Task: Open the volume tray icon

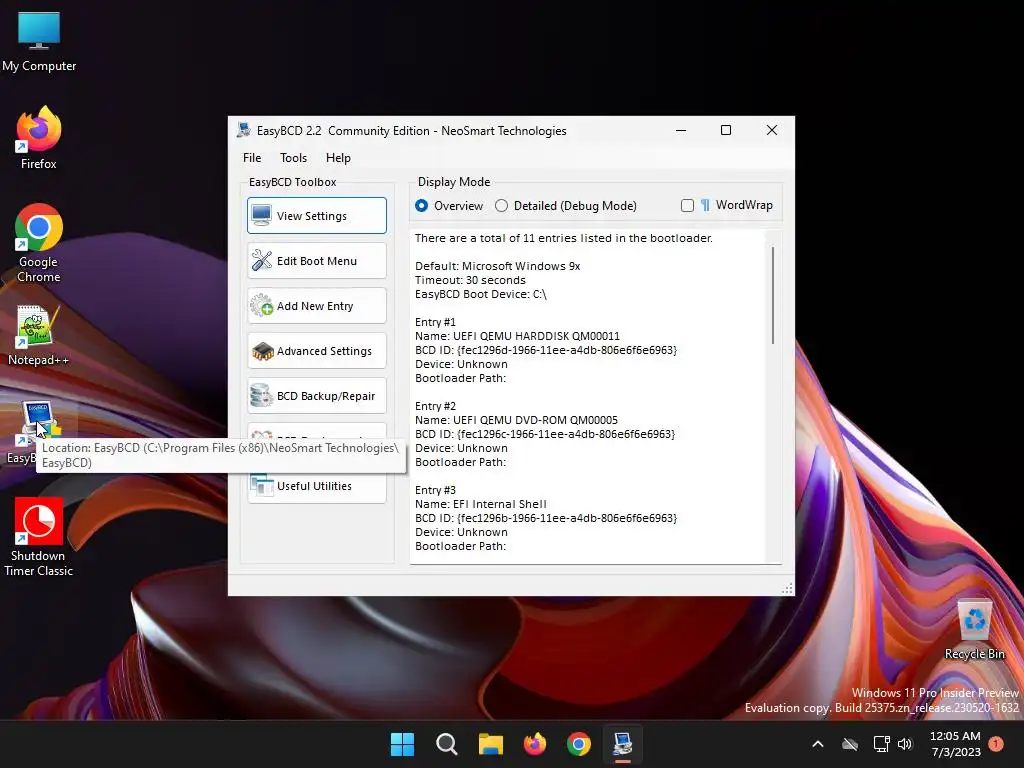Action: click(905, 744)
